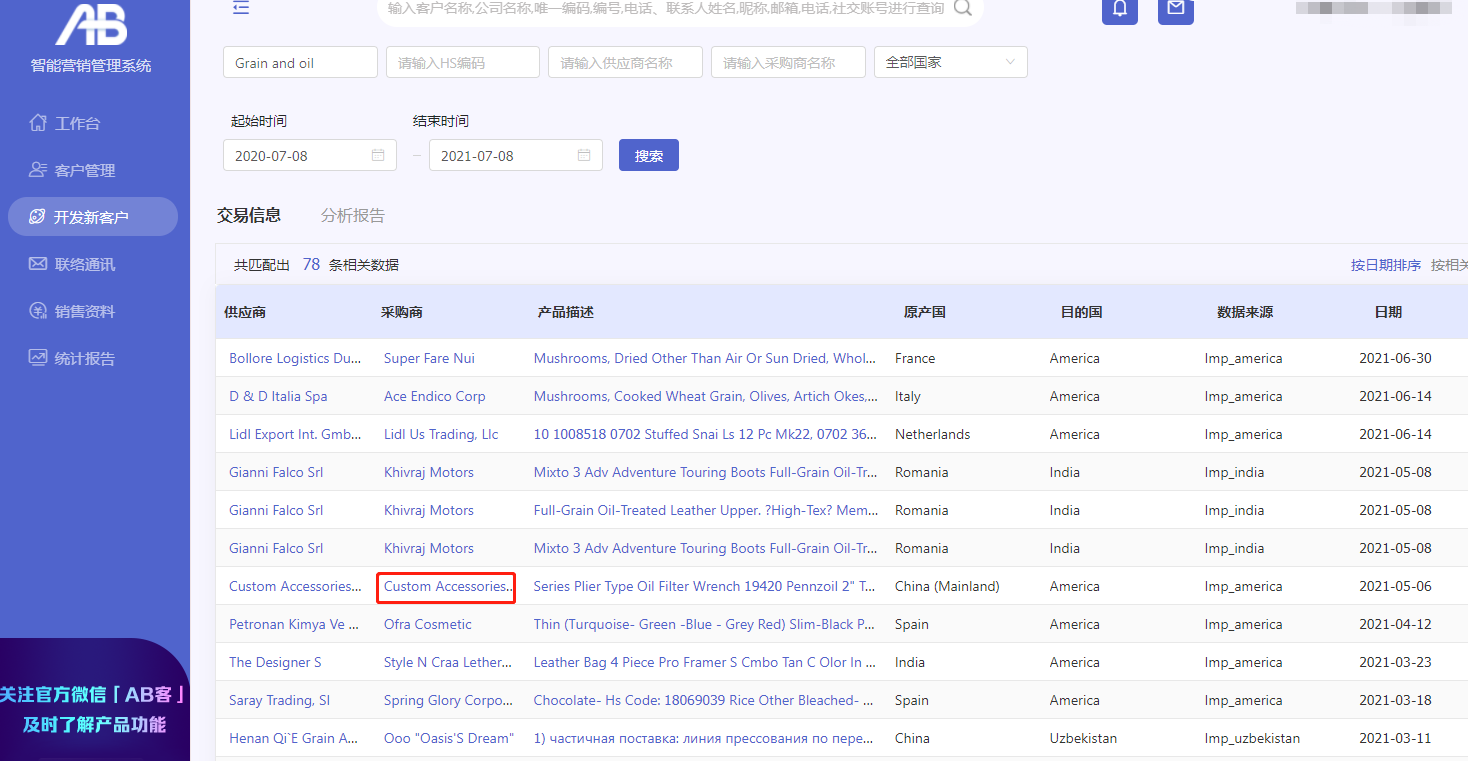
Task: Select 开发新客户 in sidebar
Action: 92,217
